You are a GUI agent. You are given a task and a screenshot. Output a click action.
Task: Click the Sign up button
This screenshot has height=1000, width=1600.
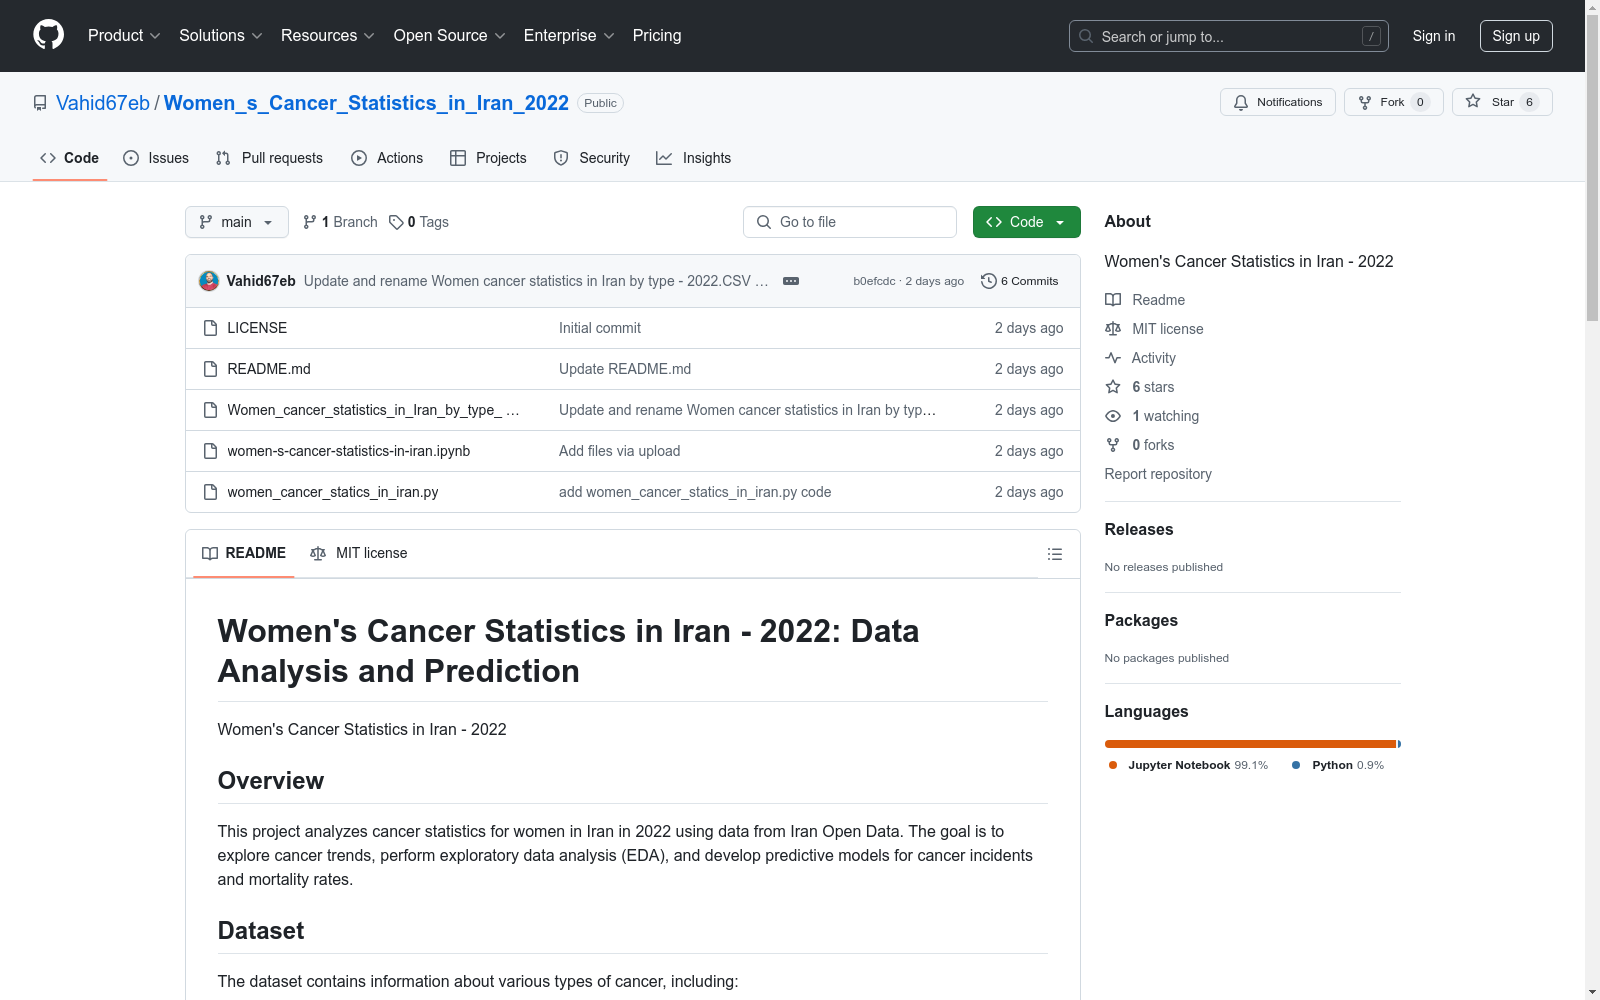point(1516,36)
